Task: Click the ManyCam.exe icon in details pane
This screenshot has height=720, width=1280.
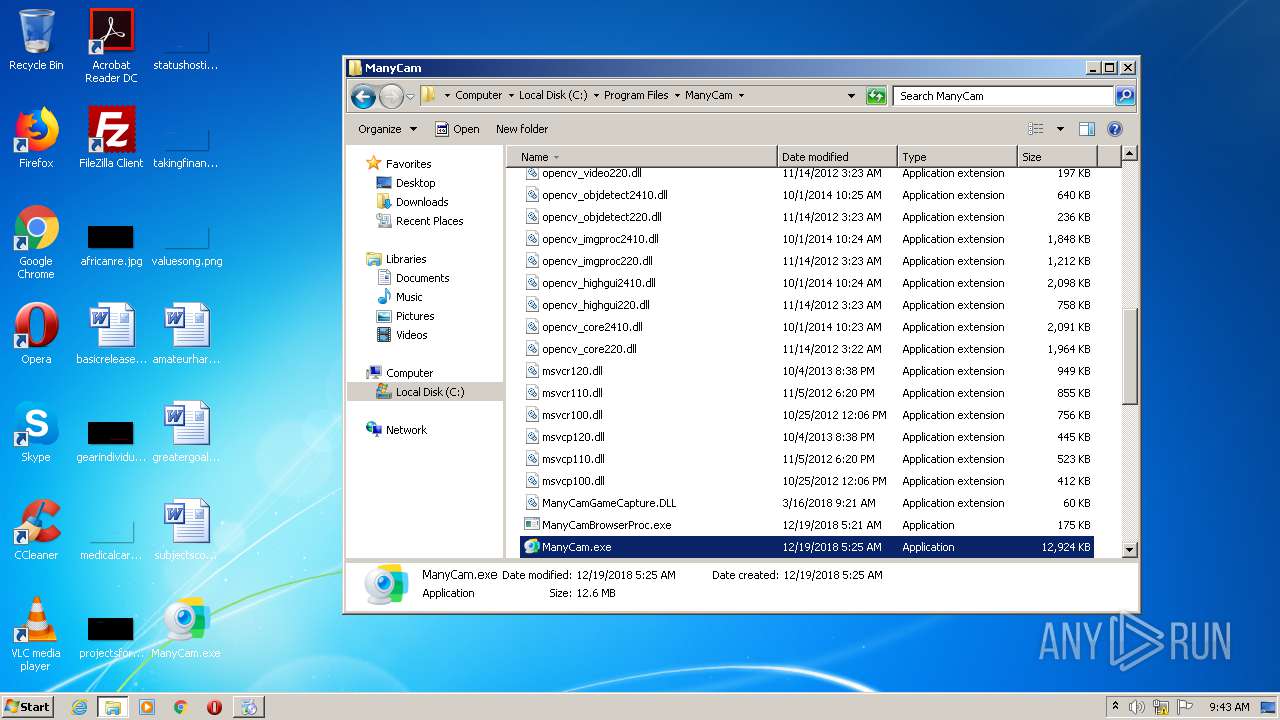Action: tap(386, 585)
